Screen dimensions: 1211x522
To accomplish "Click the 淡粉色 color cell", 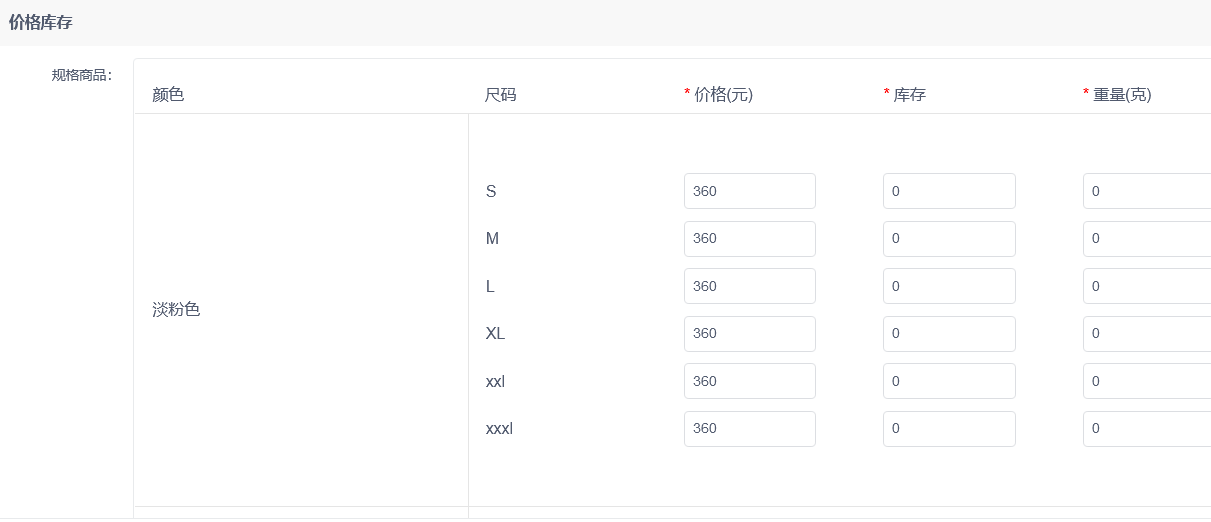I will tap(177, 310).
